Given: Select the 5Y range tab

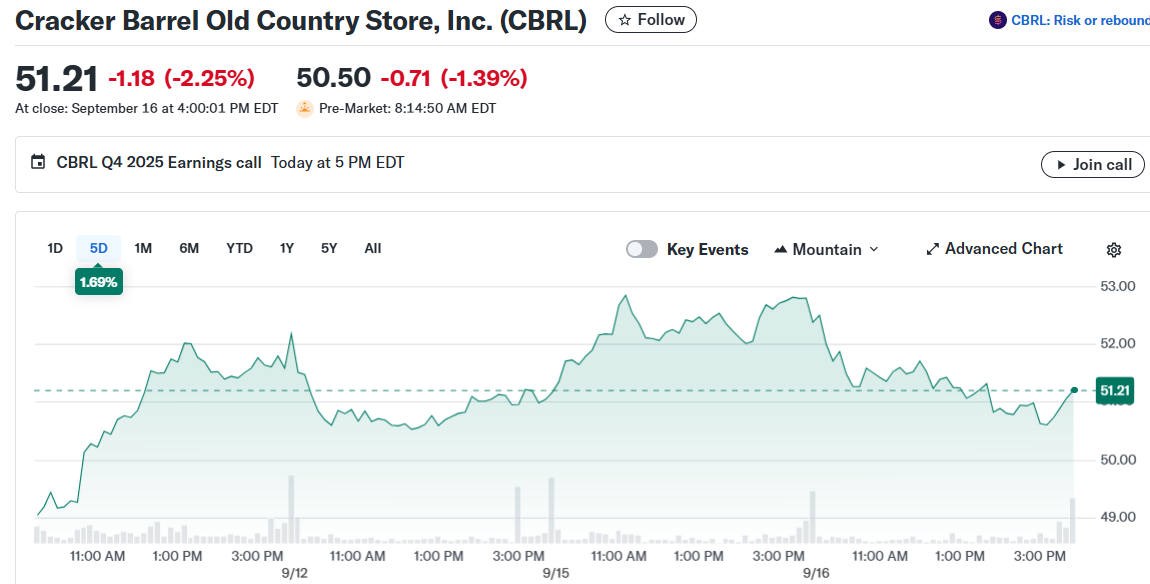Looking at the screenshot, I should pos(329,249).
